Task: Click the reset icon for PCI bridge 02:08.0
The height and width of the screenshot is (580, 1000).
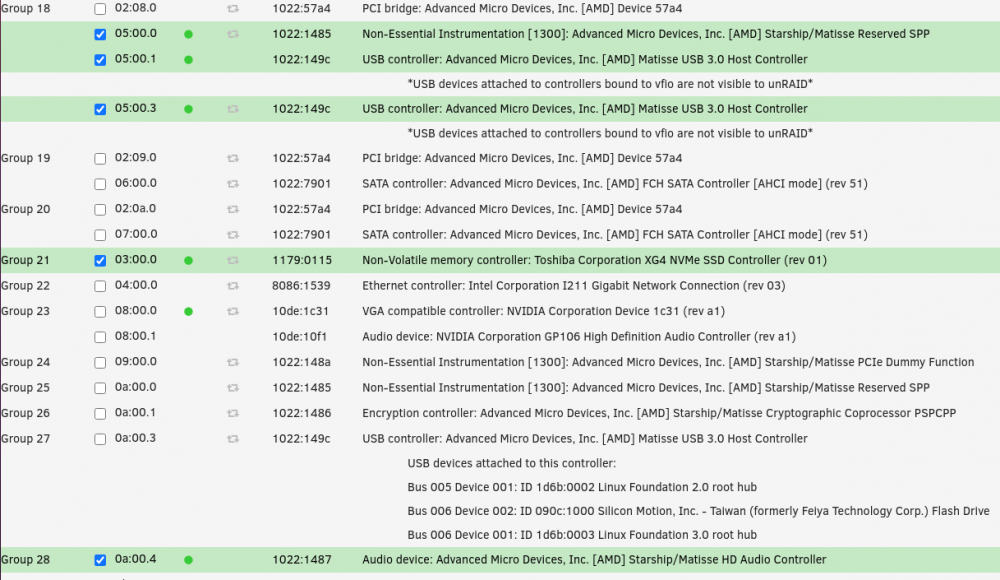Action: (233, 9)
